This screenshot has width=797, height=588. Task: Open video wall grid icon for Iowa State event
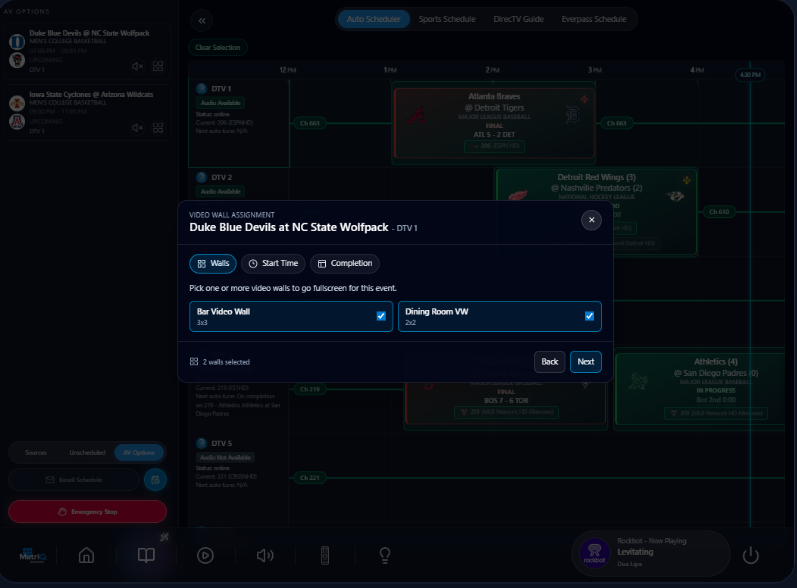[158, 128]
